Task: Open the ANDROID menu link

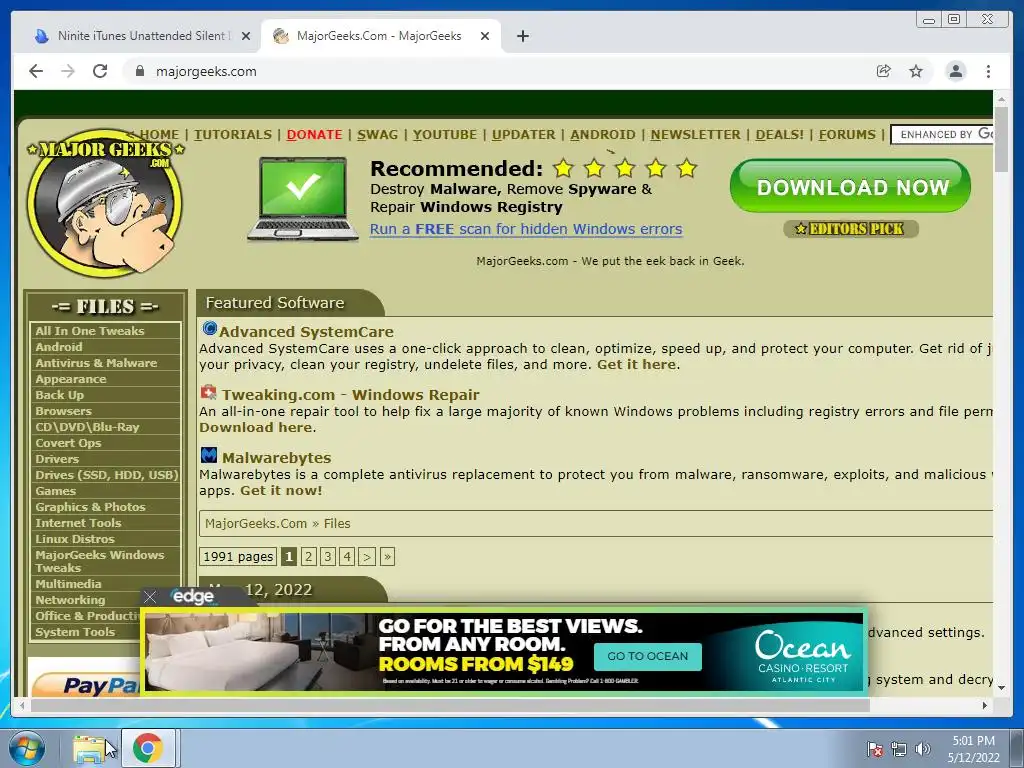Action: pos(603,135)
